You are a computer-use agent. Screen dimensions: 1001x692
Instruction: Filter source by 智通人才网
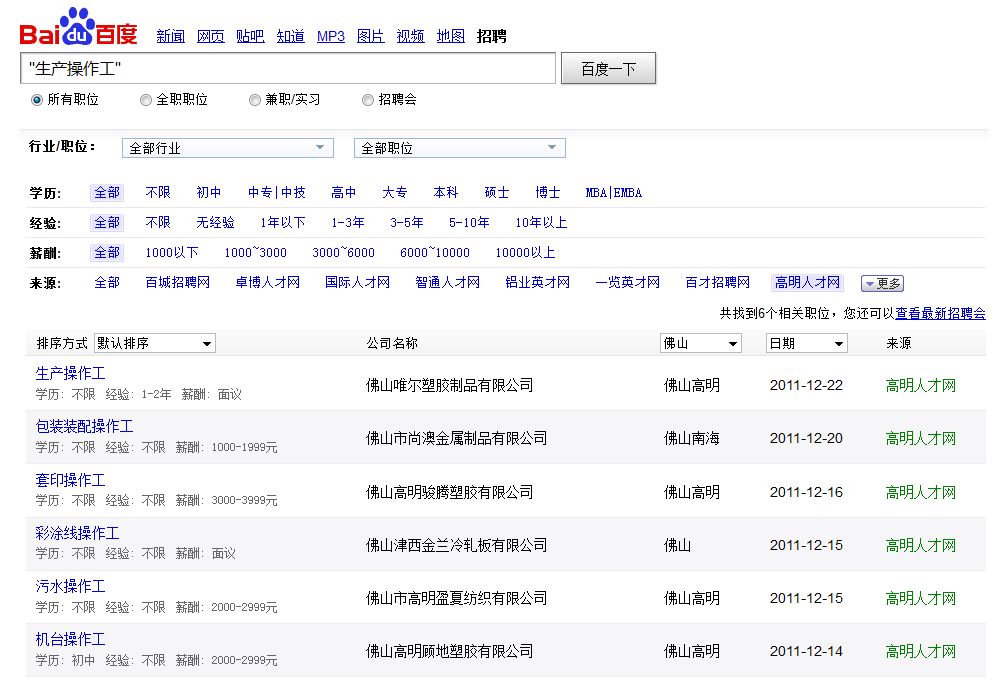(x=448, y=283)
